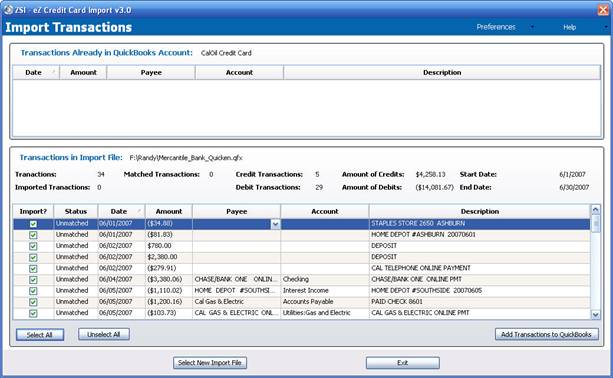Expand the Preferences dropdown arrow
Screen dimensions: 613x378
coord(532,27)
